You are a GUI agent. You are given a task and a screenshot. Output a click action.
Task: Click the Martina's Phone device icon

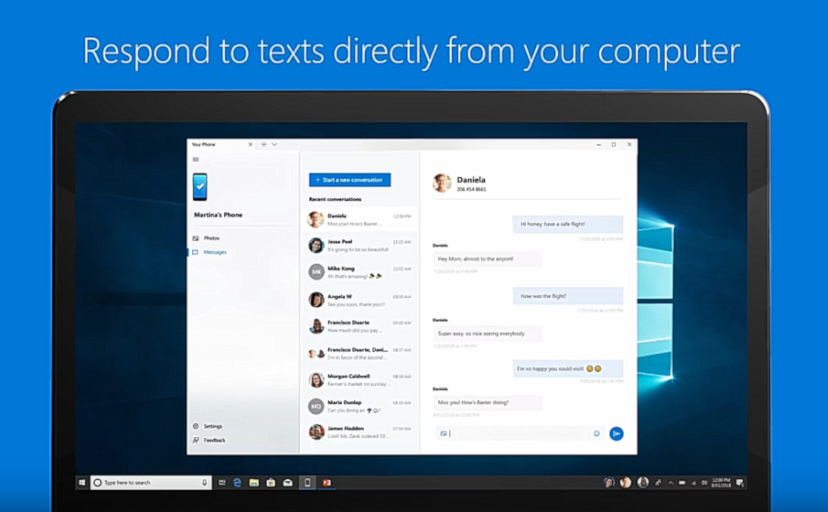tap(200, 187)
